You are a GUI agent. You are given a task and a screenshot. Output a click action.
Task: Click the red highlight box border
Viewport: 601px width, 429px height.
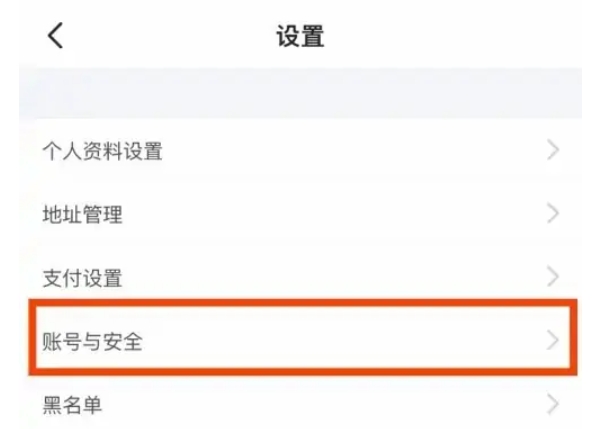click(x=300, y=300)
